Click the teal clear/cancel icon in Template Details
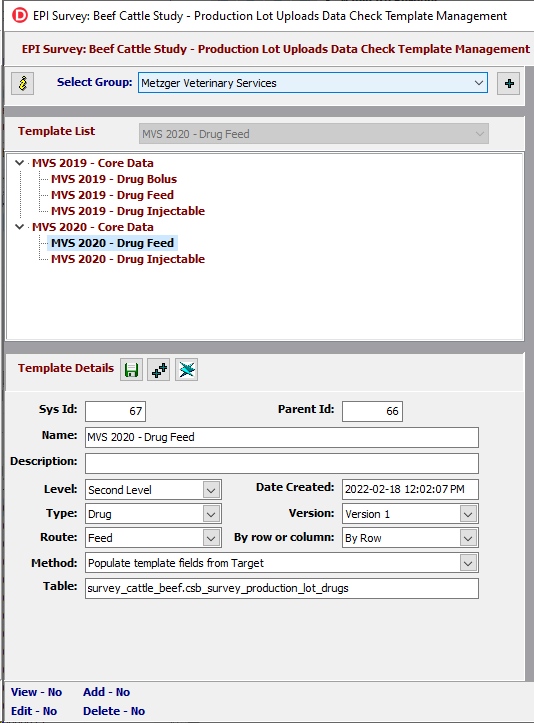The height and width of the screenshot is (723, 534). pos(187,370)
